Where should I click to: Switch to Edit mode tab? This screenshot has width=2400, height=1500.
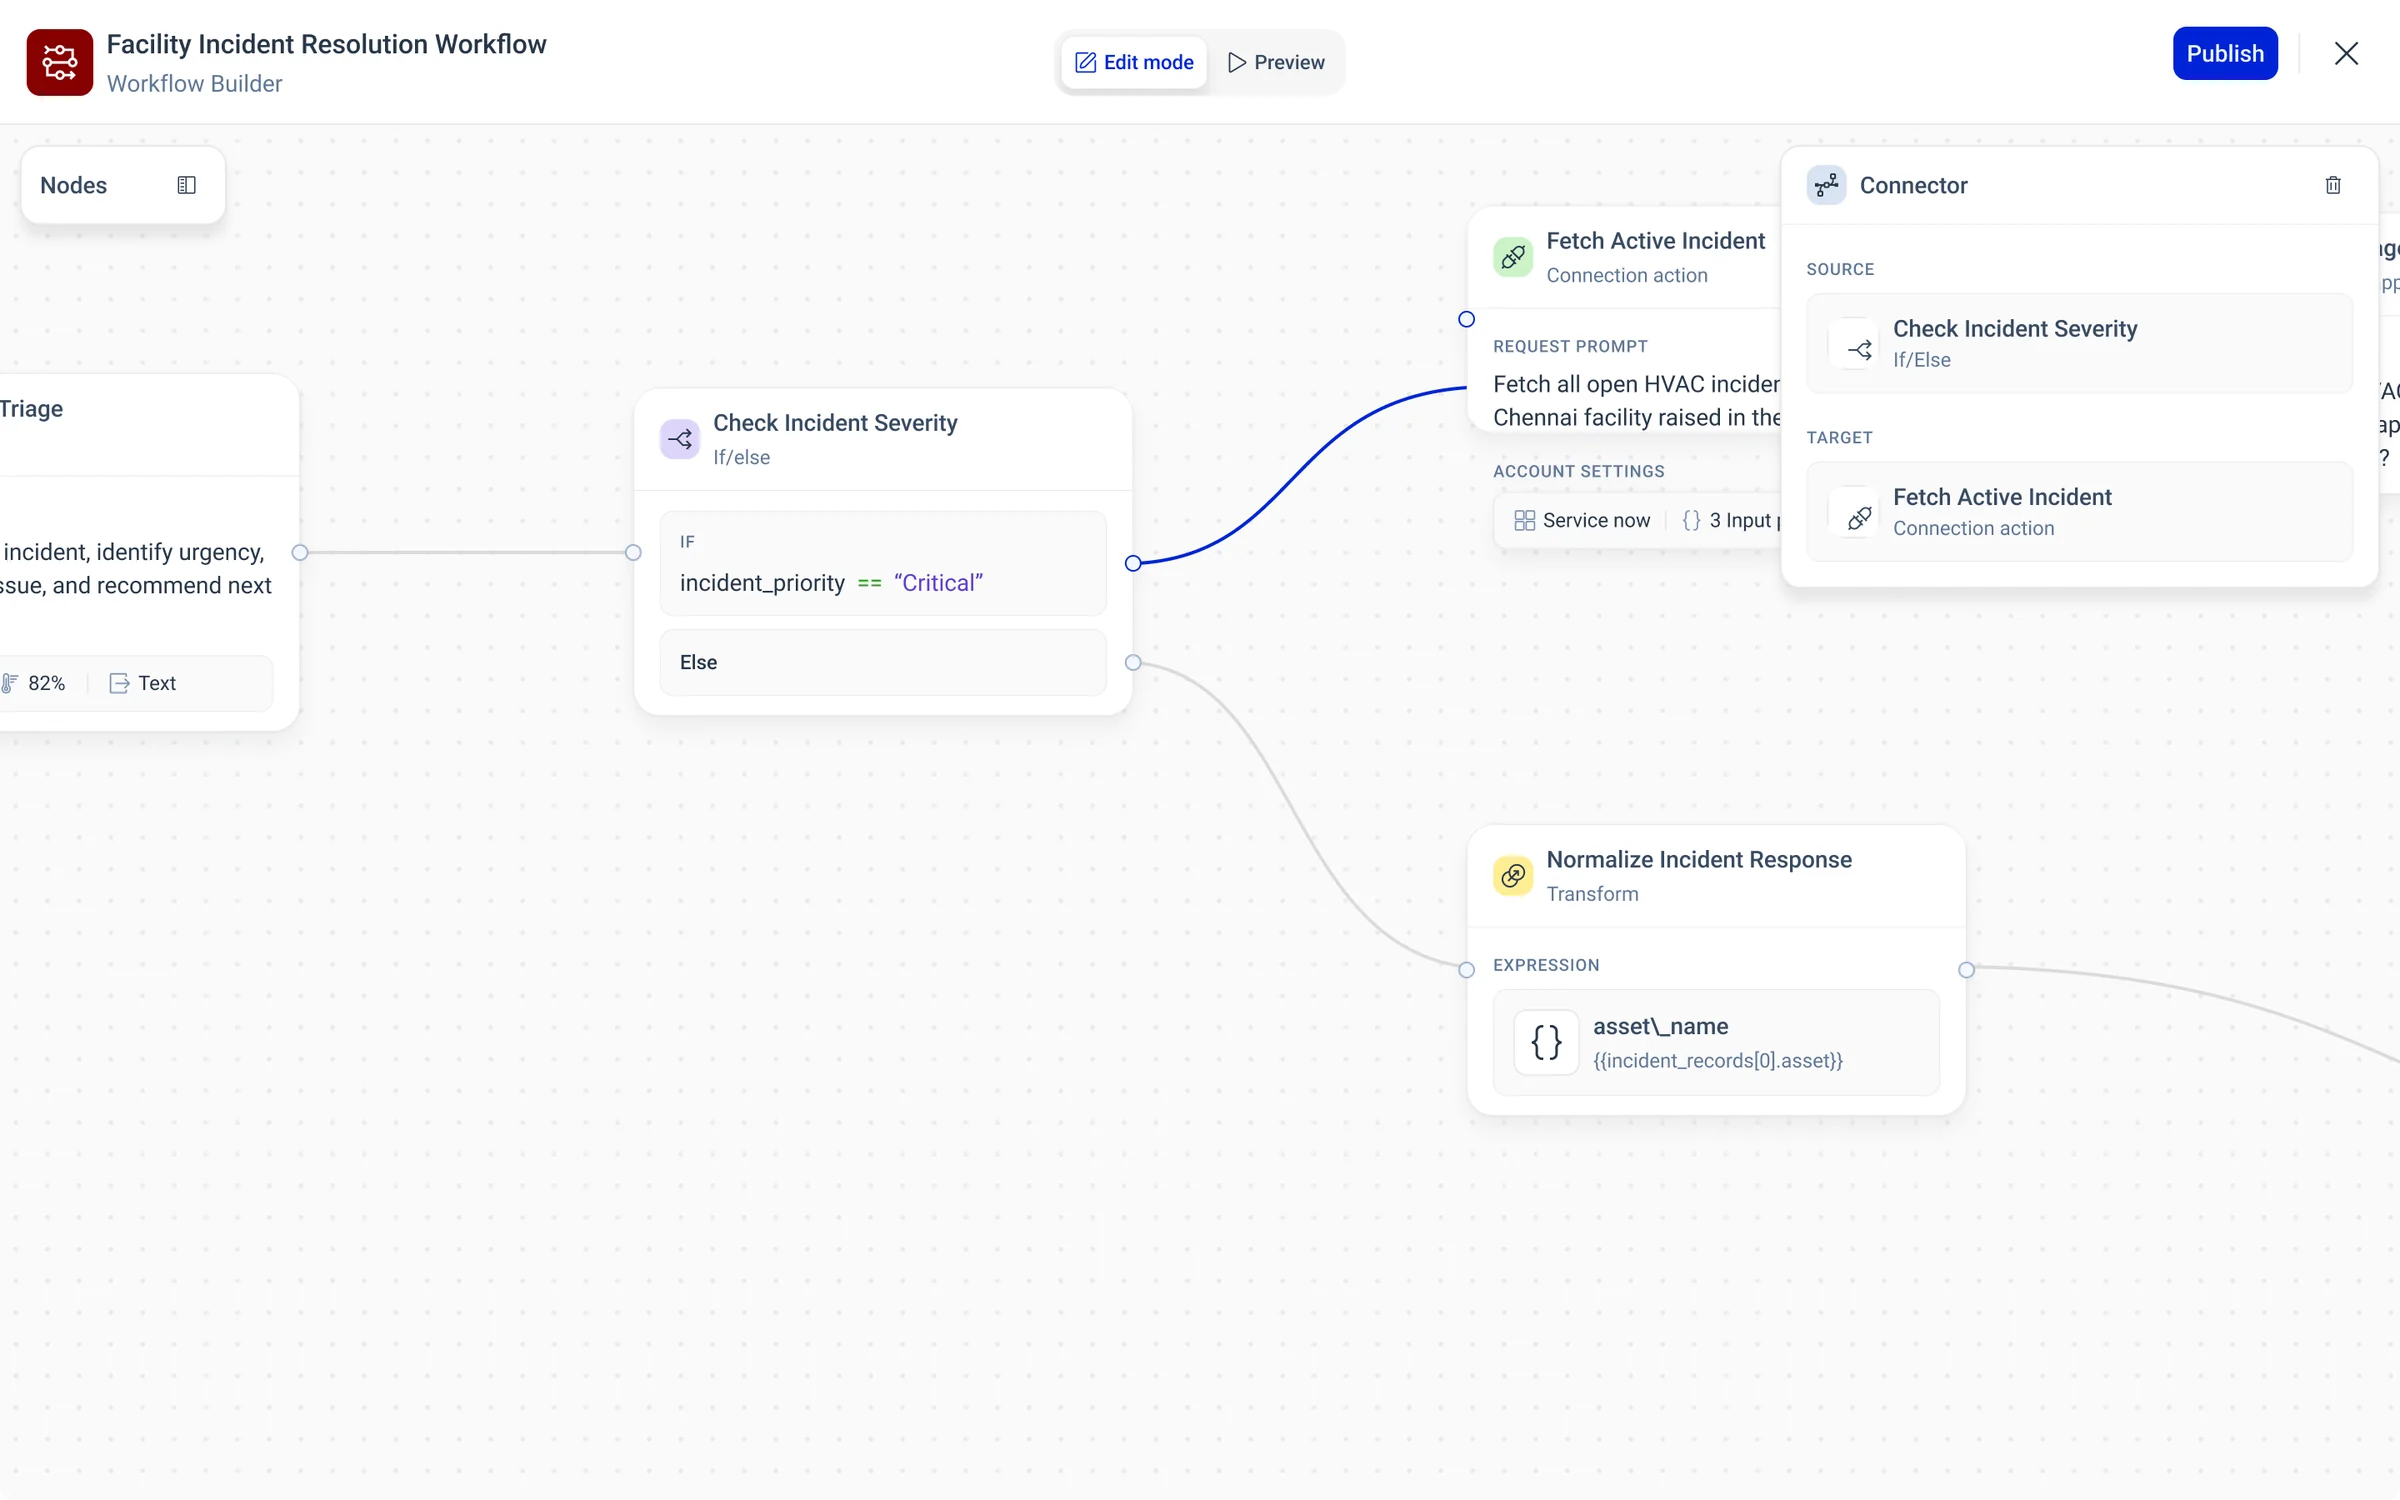(x=1134, y=62)
